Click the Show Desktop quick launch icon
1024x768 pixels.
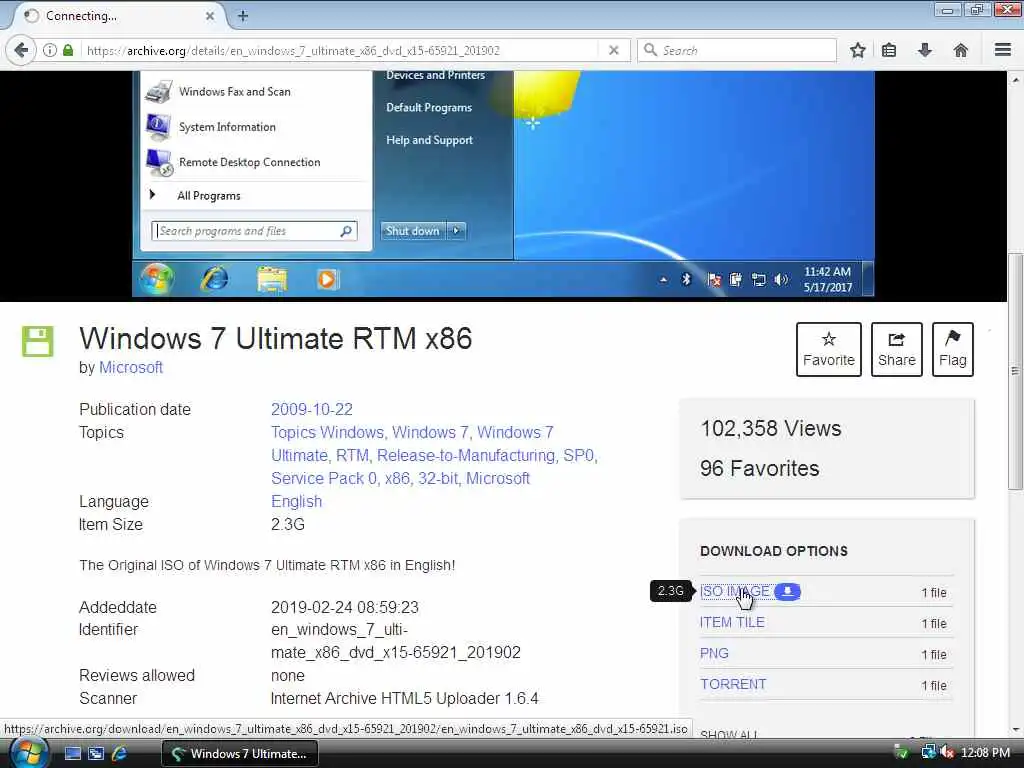click(72, 754)
